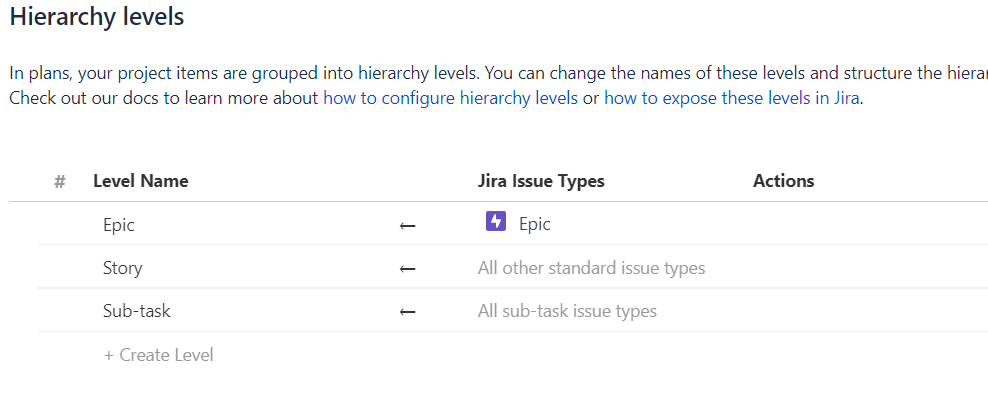
Task: Click the '#' column header
Action: 60,182
